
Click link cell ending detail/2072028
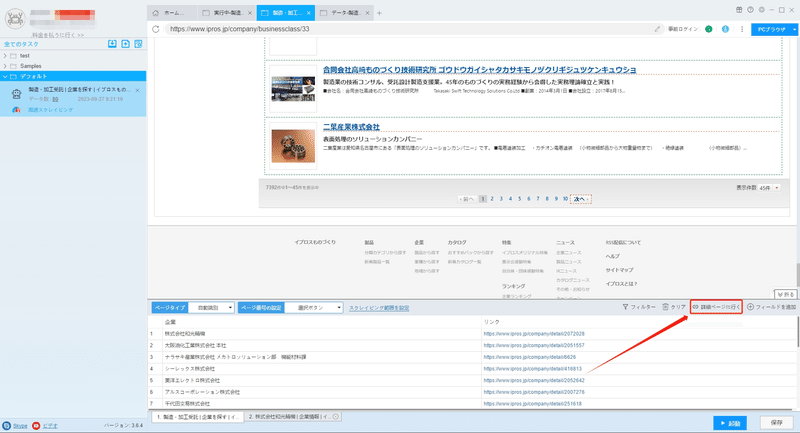534,334
